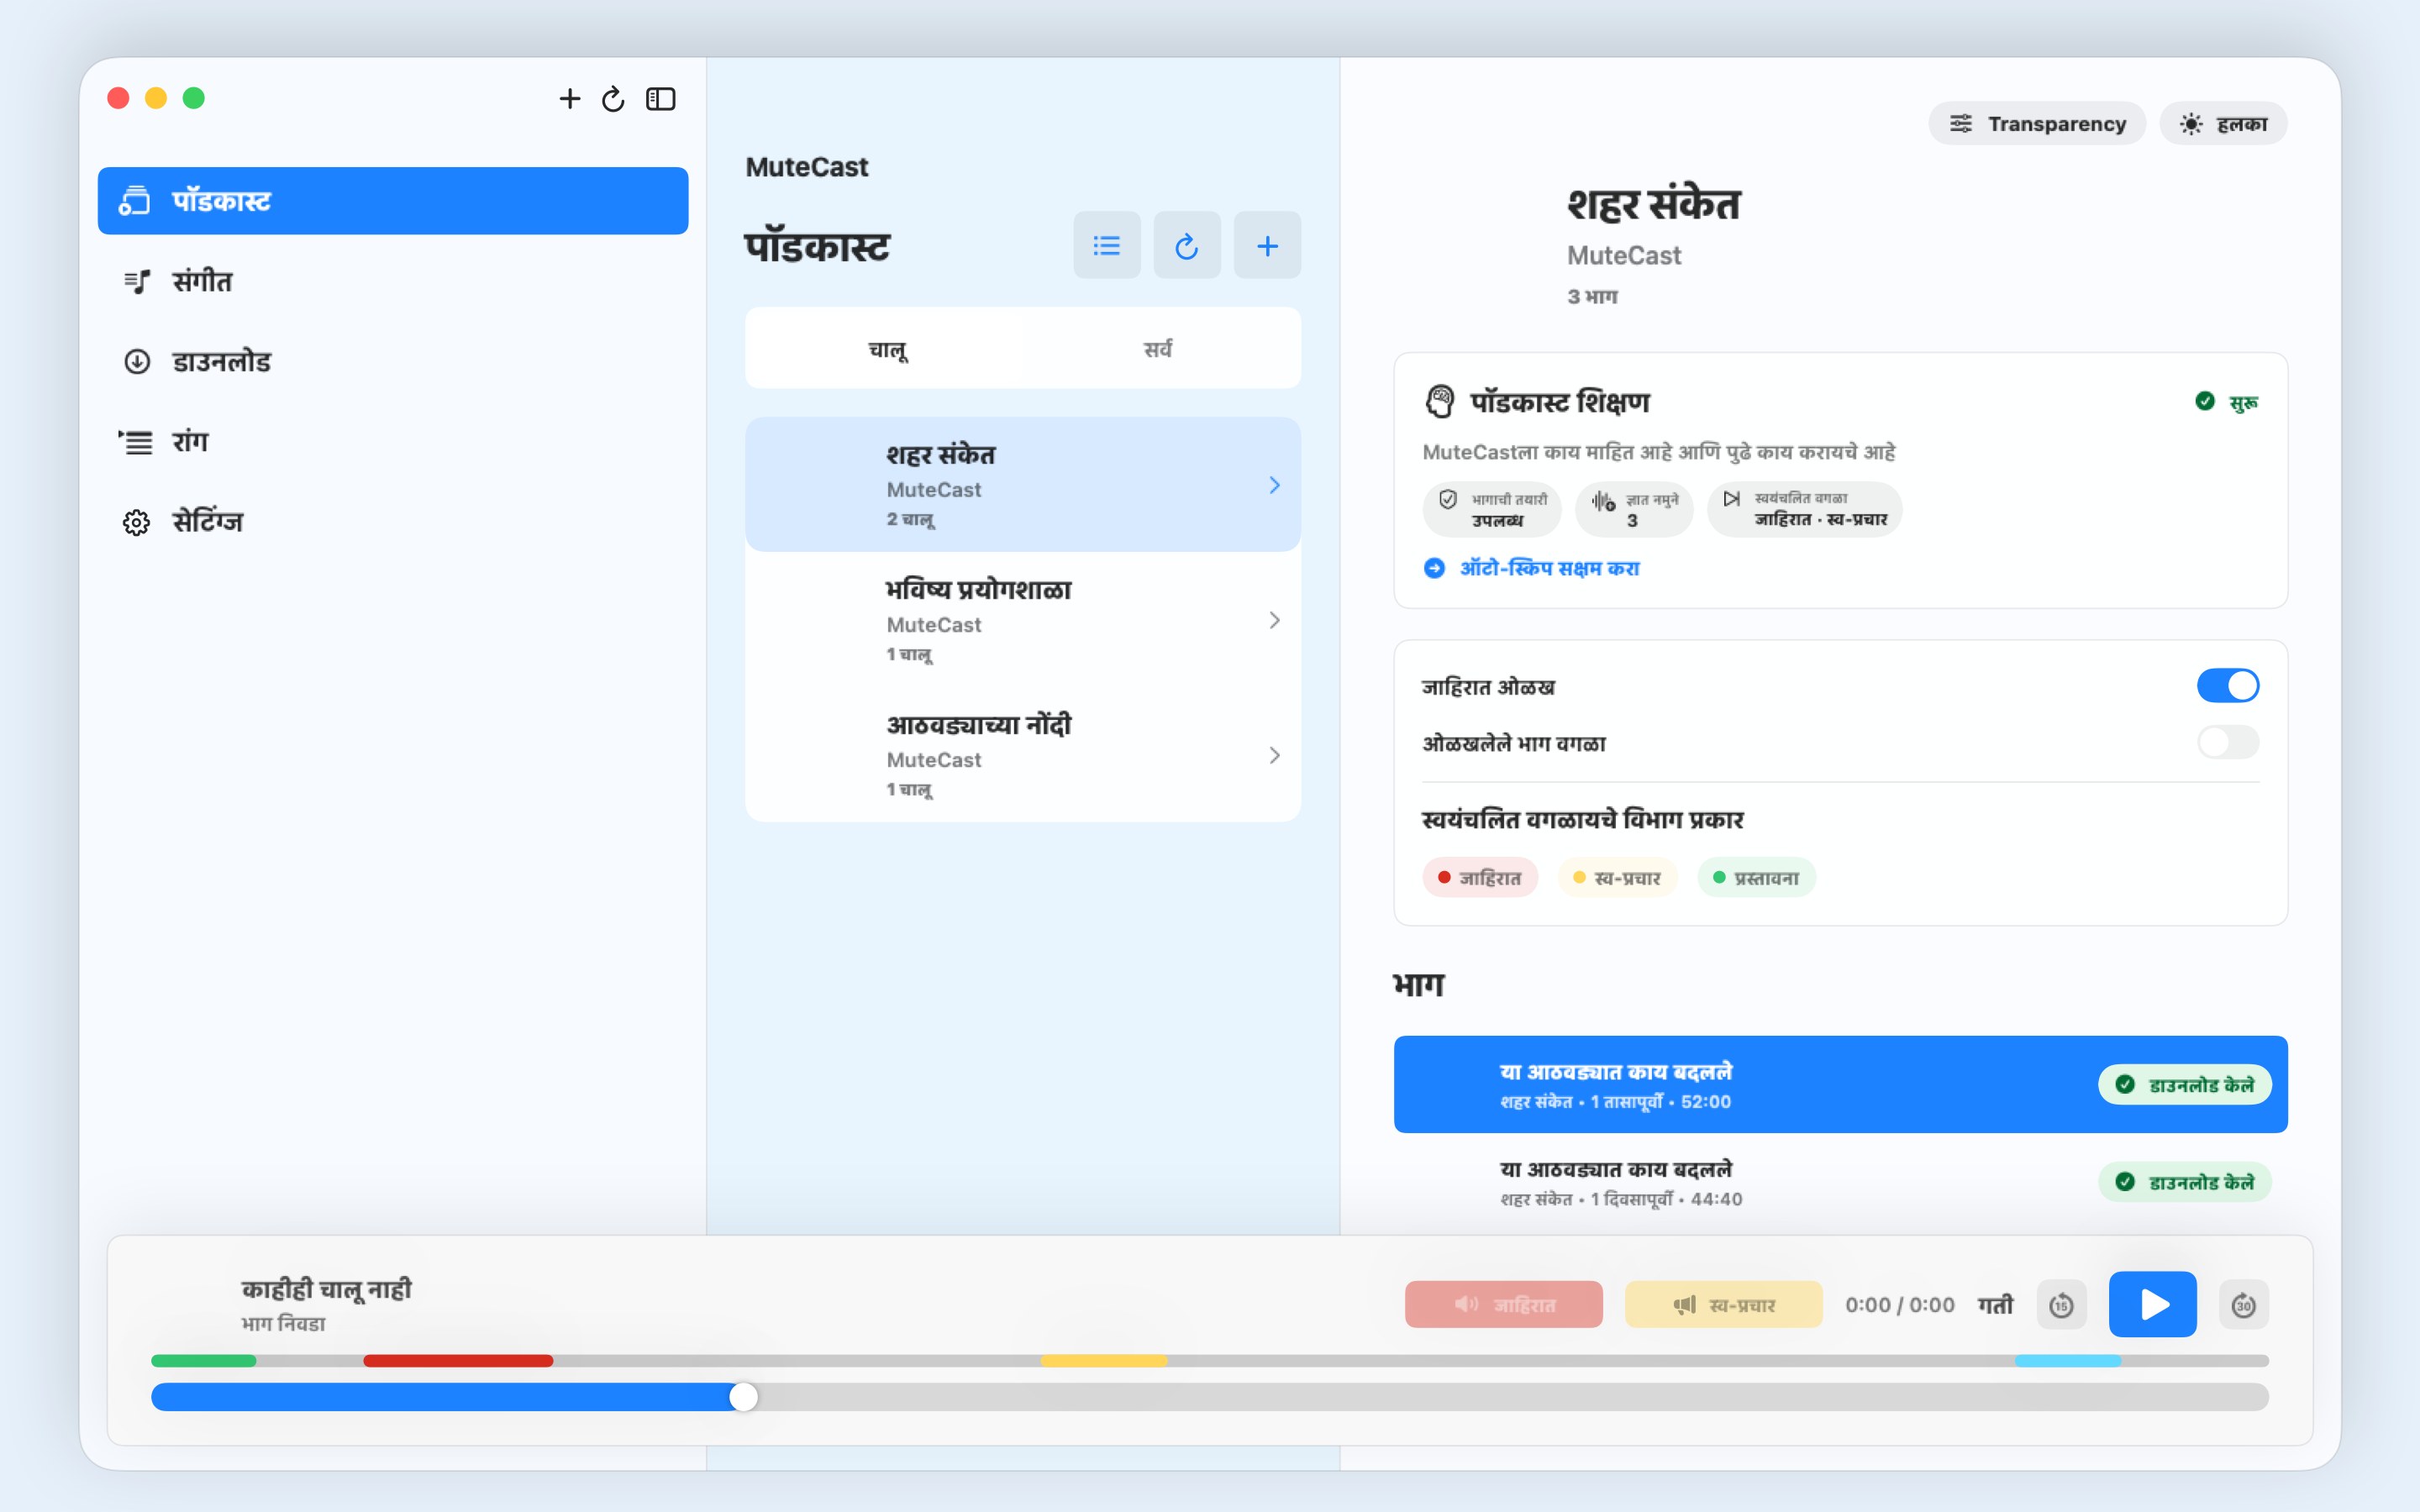Open the पॉडकास्ट sidebar section
The width and height of the screenshot is (2420, 1512).
click(393, 200)
